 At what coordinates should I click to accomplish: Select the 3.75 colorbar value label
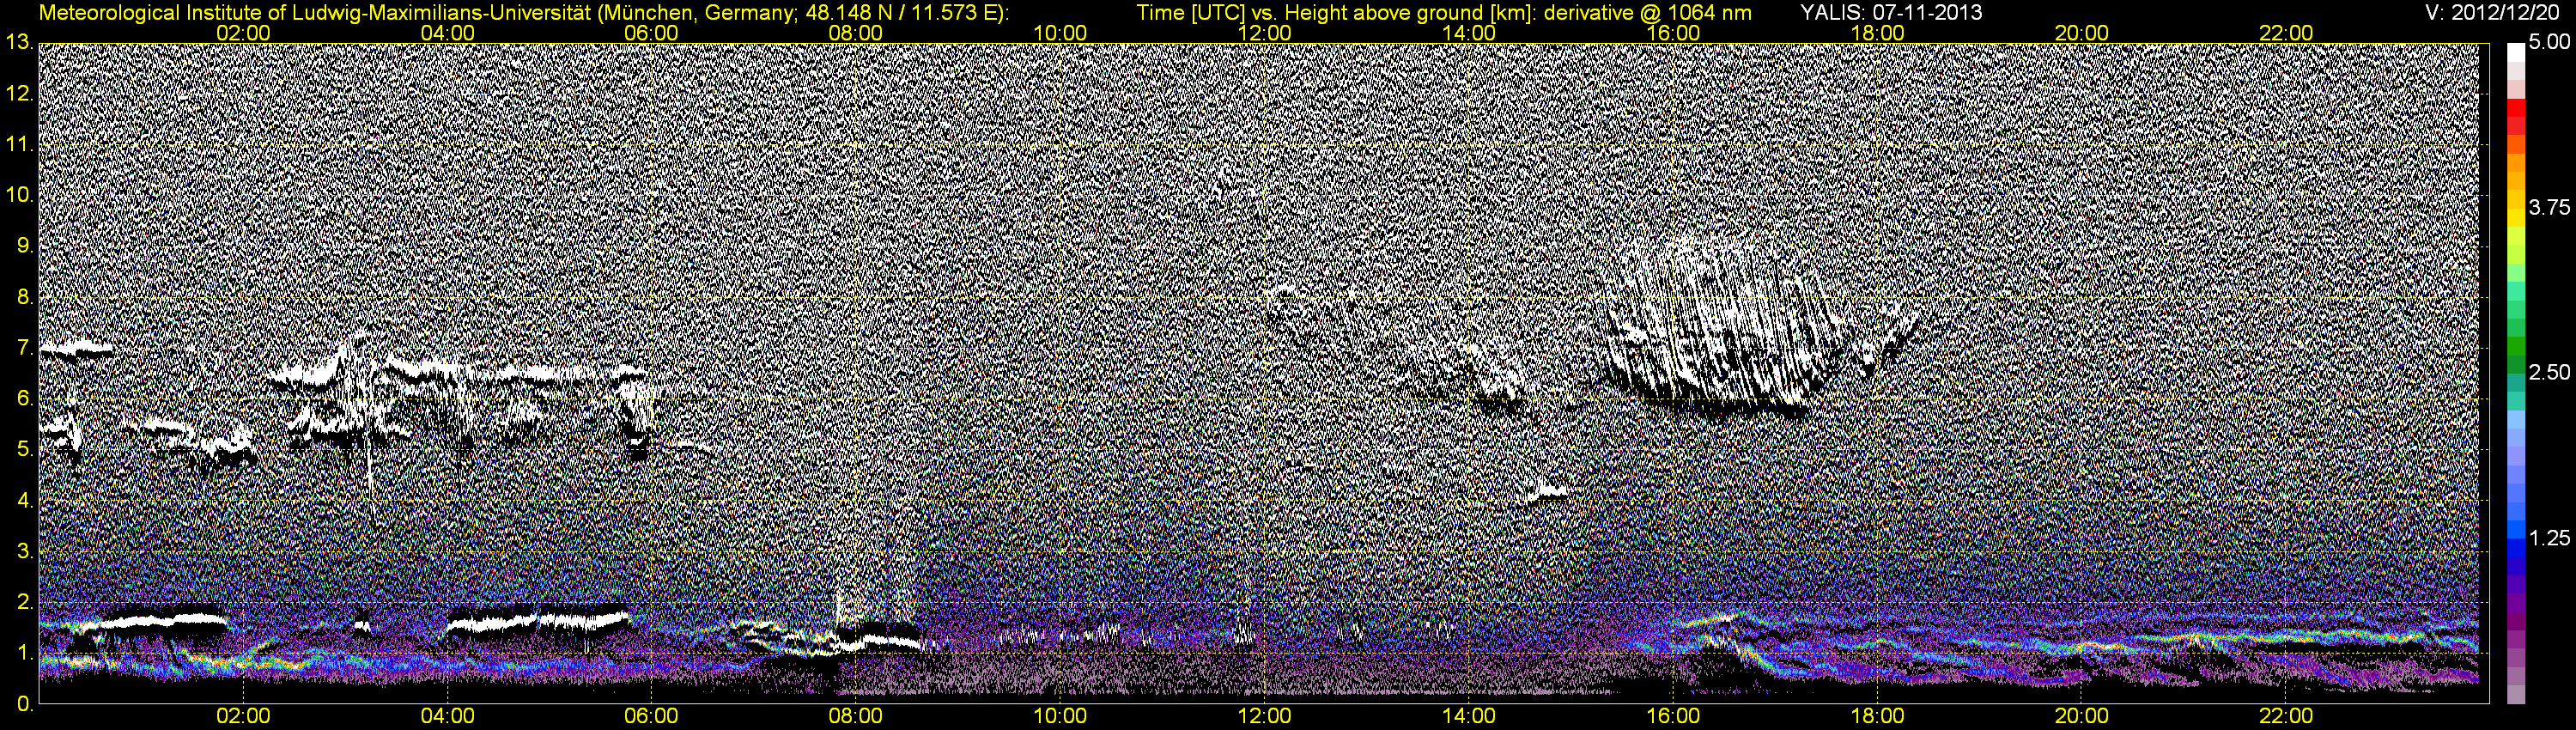(2549, 207)
